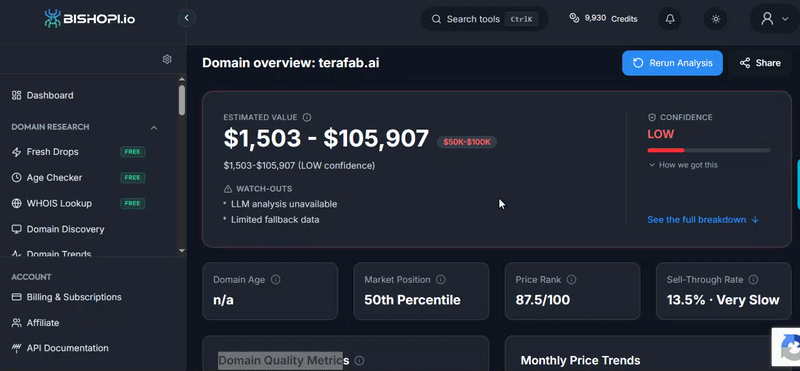The height and width of the screenshot is (371, 800).
Task: Expand 'How we got this'
Action: [x=683, y=165]
